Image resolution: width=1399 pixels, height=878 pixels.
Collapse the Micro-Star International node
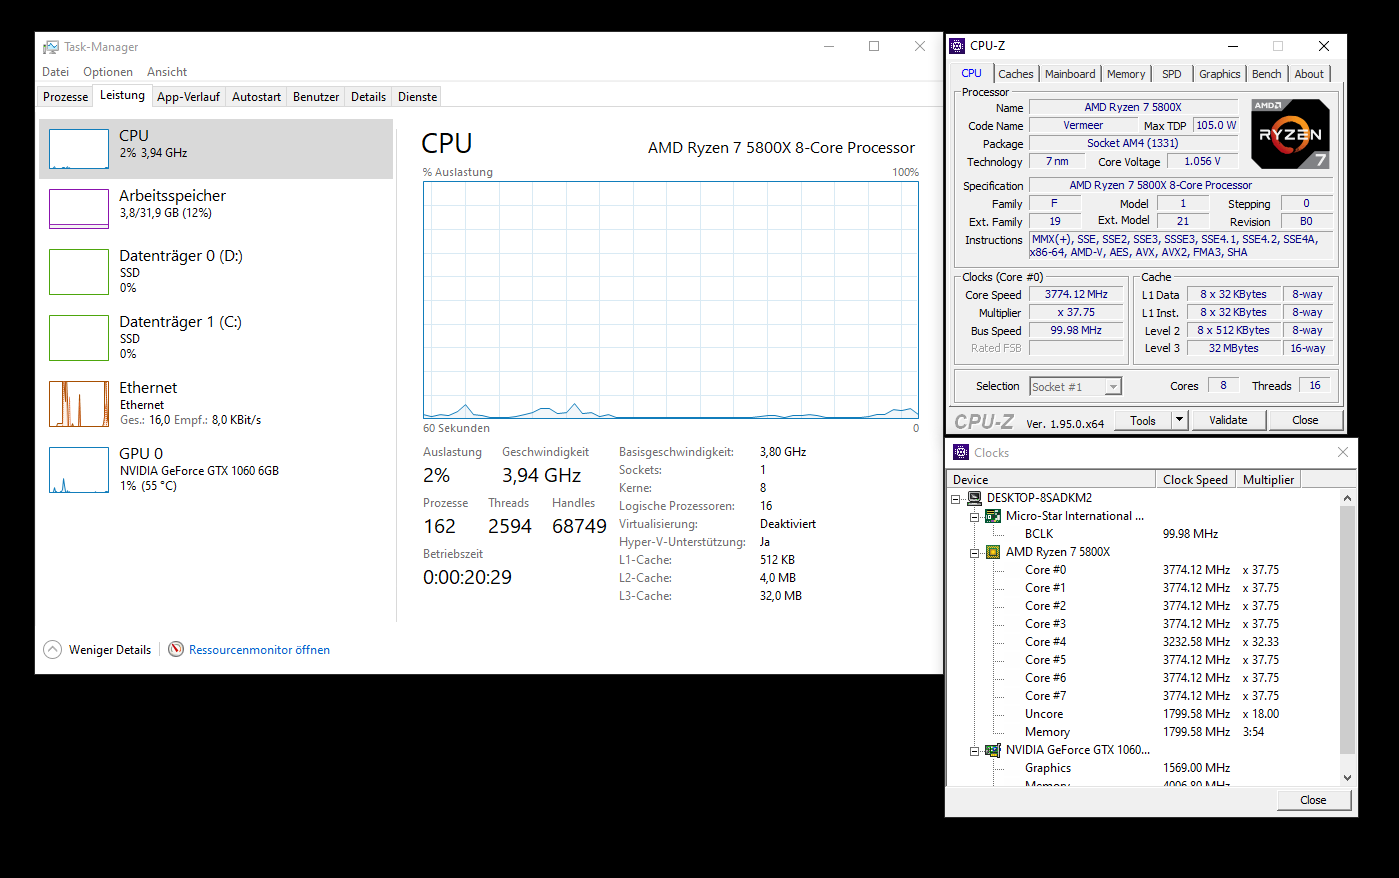[x=974, y=516]
